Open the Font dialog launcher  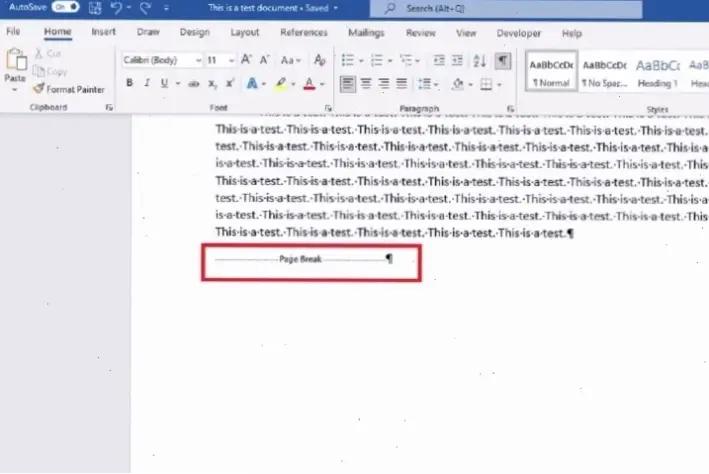328,109
